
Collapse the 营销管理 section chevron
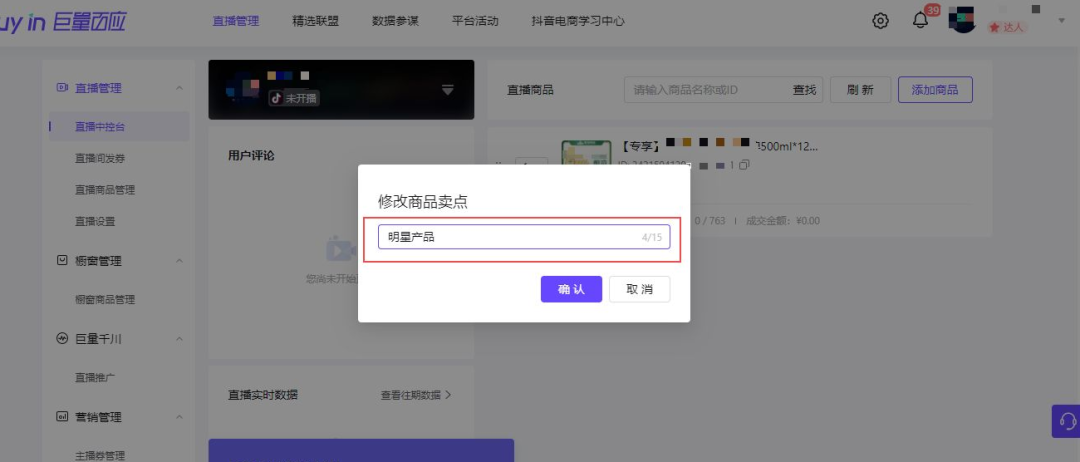tap(179, 417)
